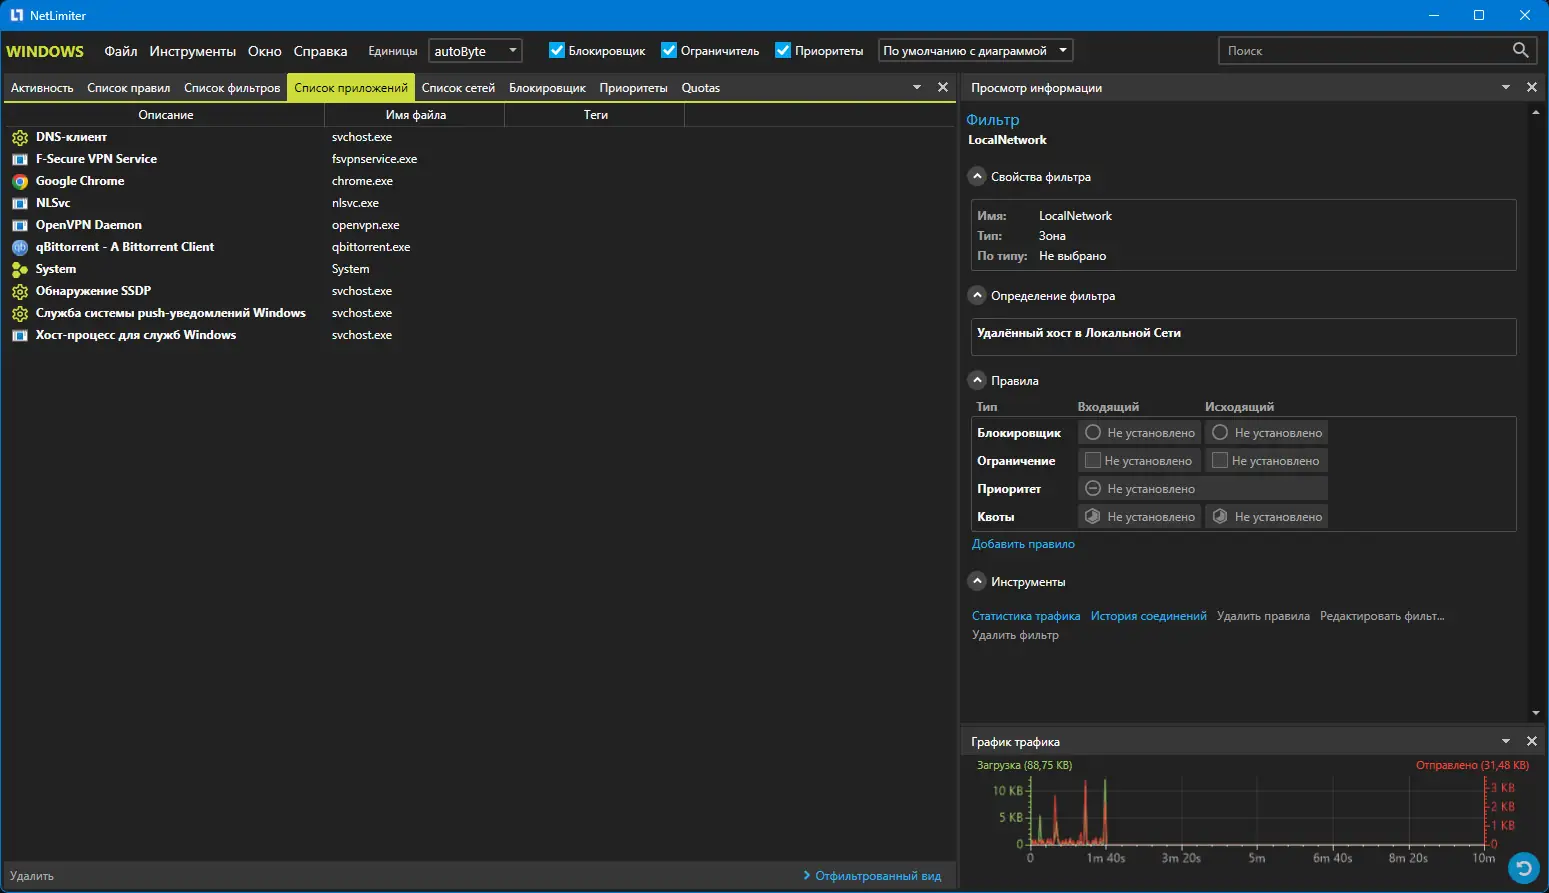The image size is (1549, 893).
Task: Close the График трафика panel
Action: (x=1531, y=742)
